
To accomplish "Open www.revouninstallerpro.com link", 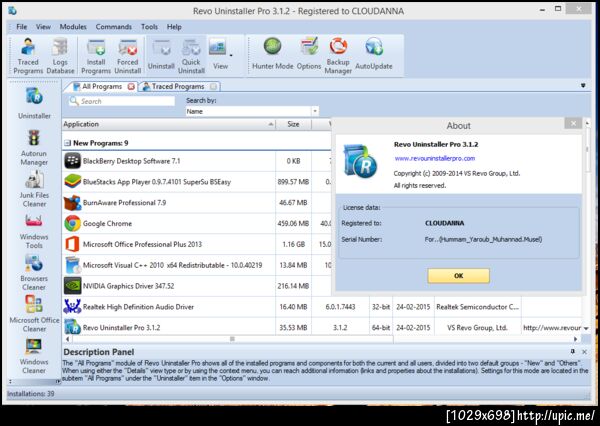I will coord(435,158).
